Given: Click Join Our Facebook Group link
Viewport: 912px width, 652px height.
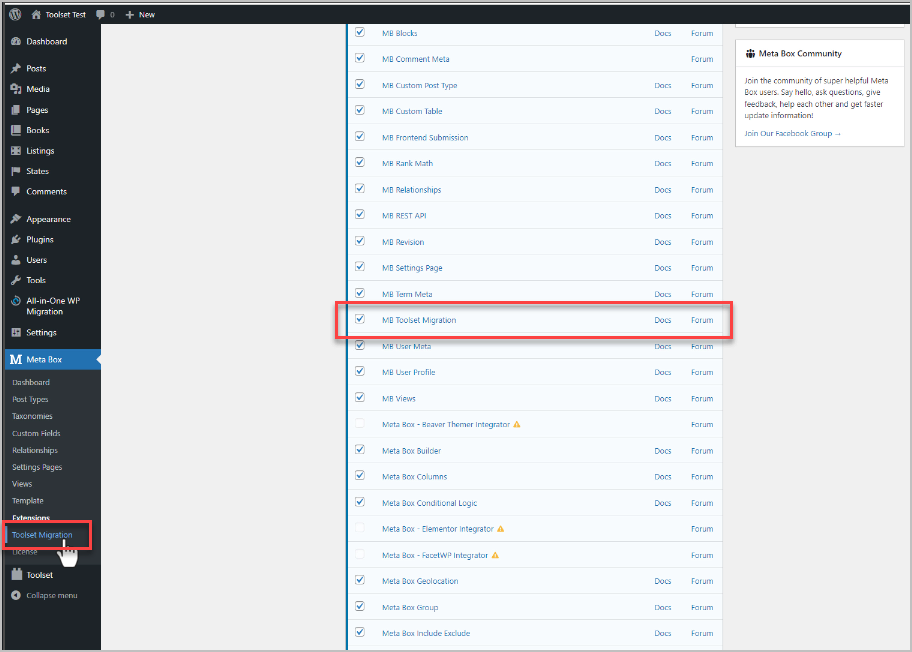Looking at the screenshot, I should pyautogui.click(x=792, y=133).
